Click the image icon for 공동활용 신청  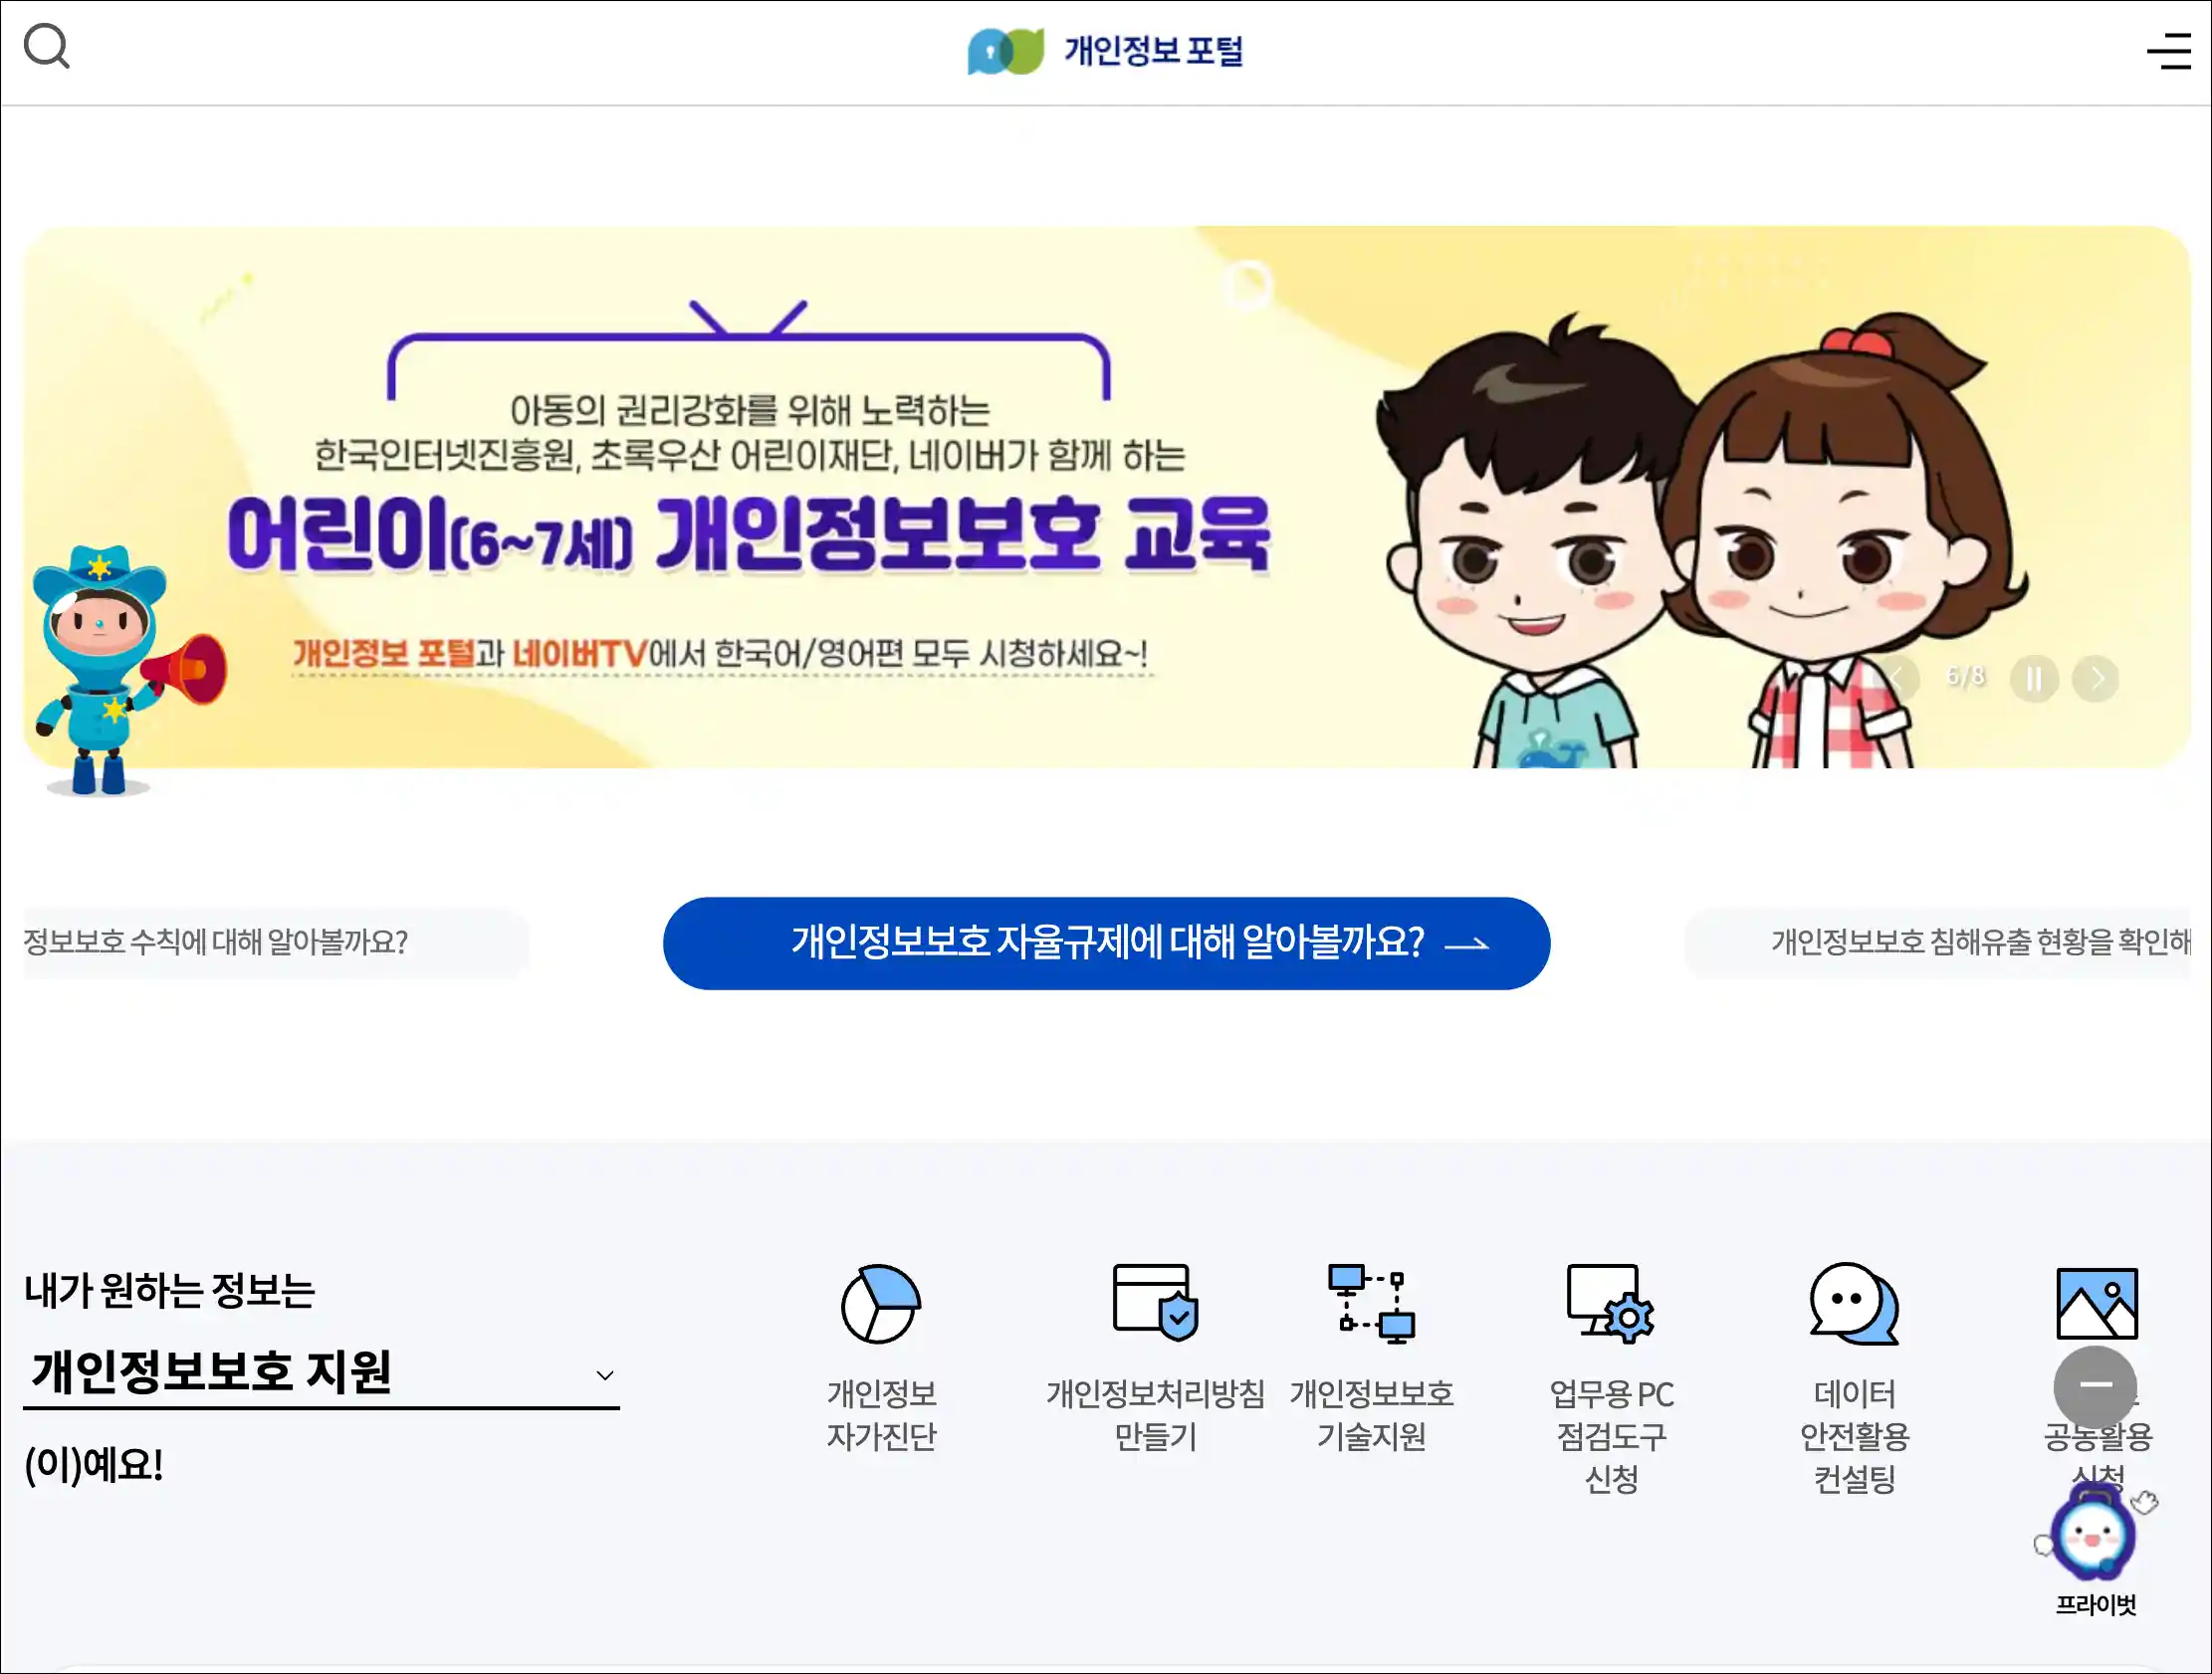point(2097,1304)
